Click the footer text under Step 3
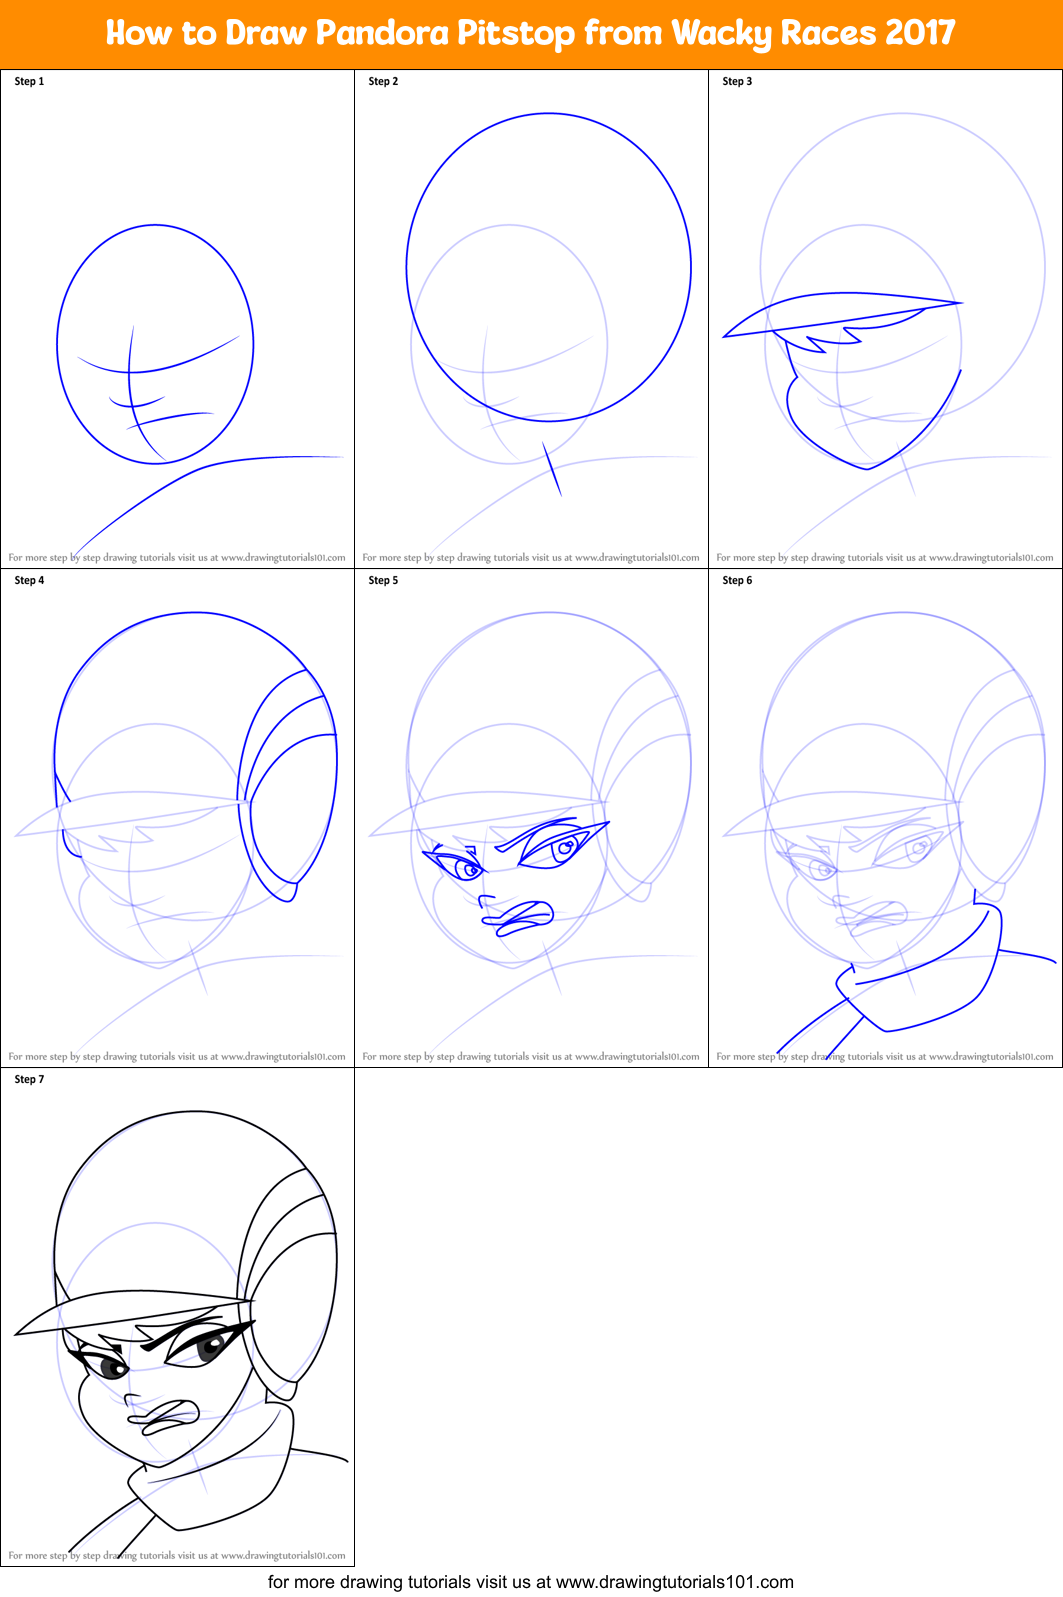The height and width of the screenshot is (1597, 1063). 885,558
